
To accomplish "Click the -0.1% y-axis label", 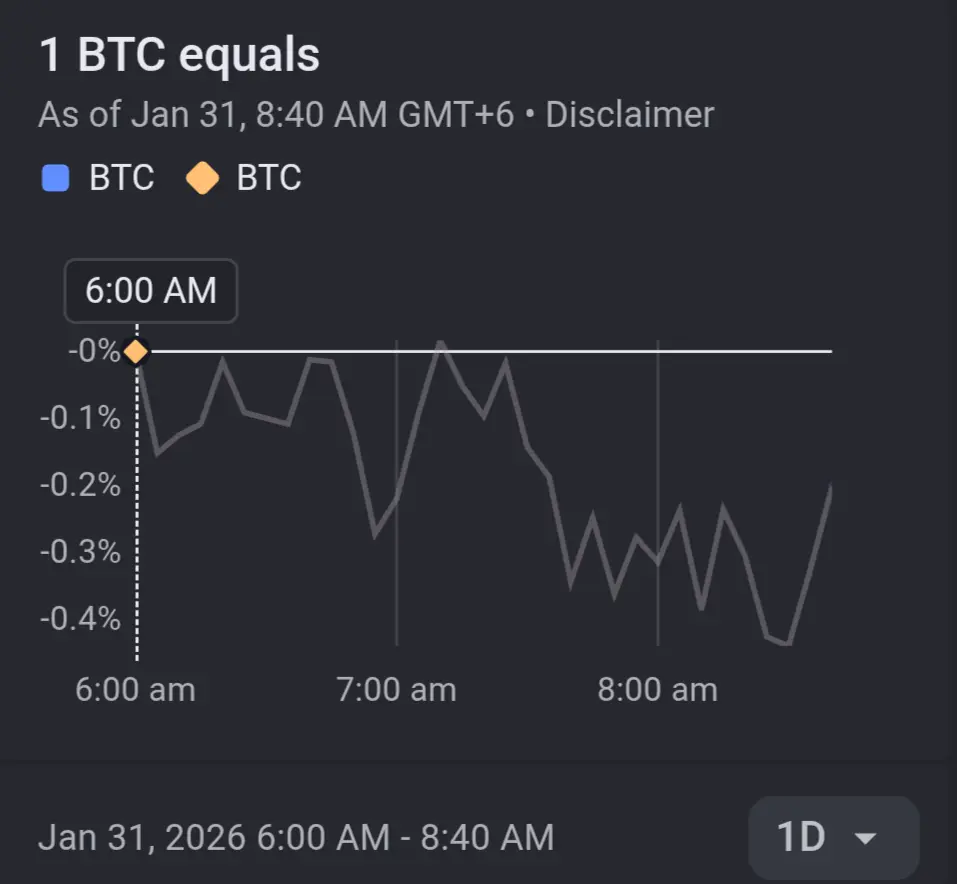I will (x=80, y=418).
